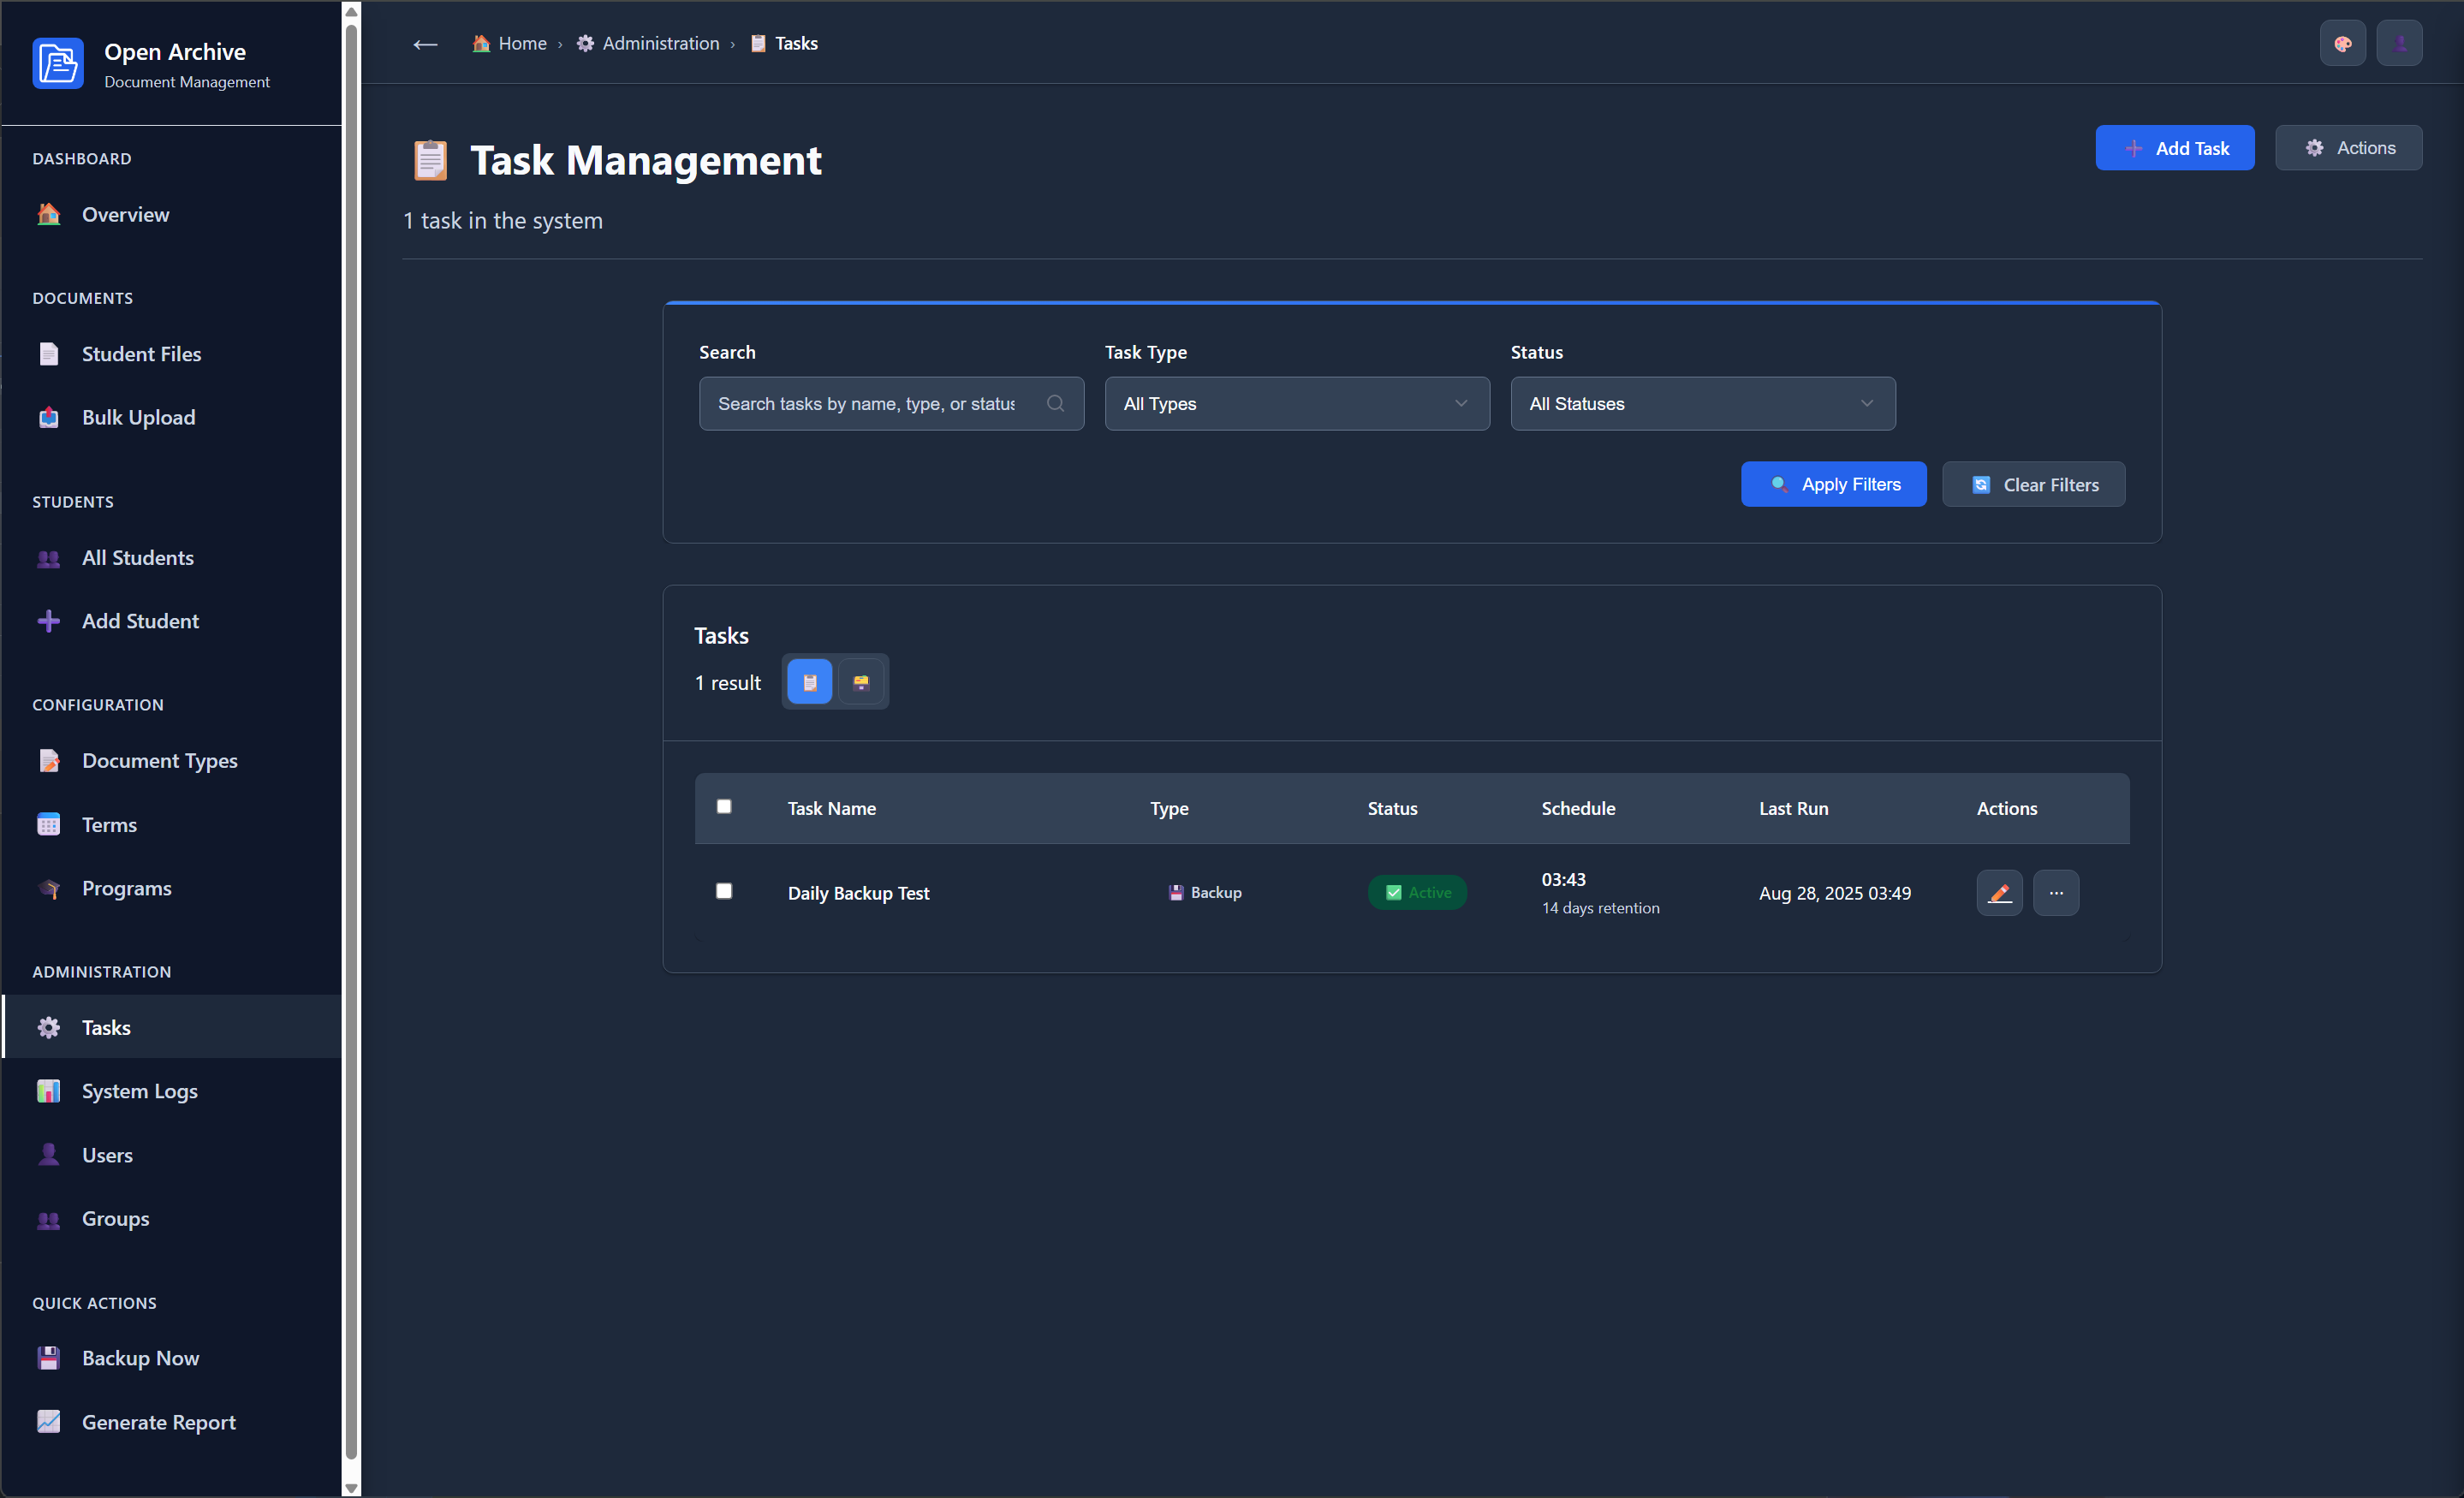Click the Student Files document icon
This screenshot has width=2464, height=1498.
click(48, 354)
